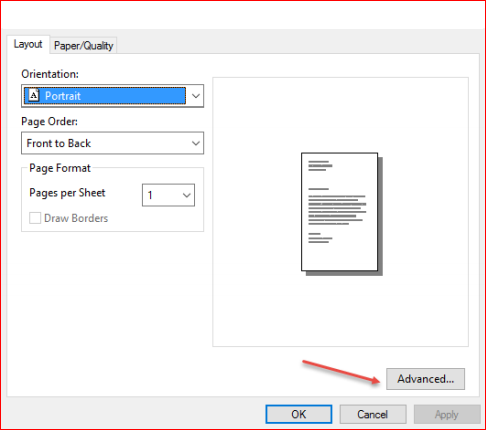Switch to the Paper/Quality tab

click(x=84, y=45)
